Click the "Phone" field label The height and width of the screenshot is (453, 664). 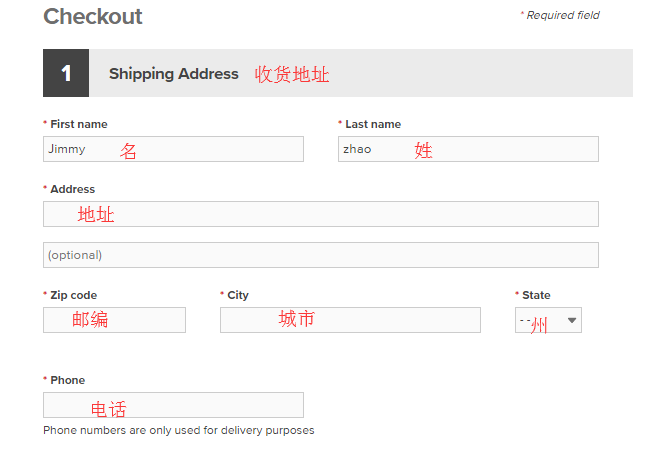(67, 380)
